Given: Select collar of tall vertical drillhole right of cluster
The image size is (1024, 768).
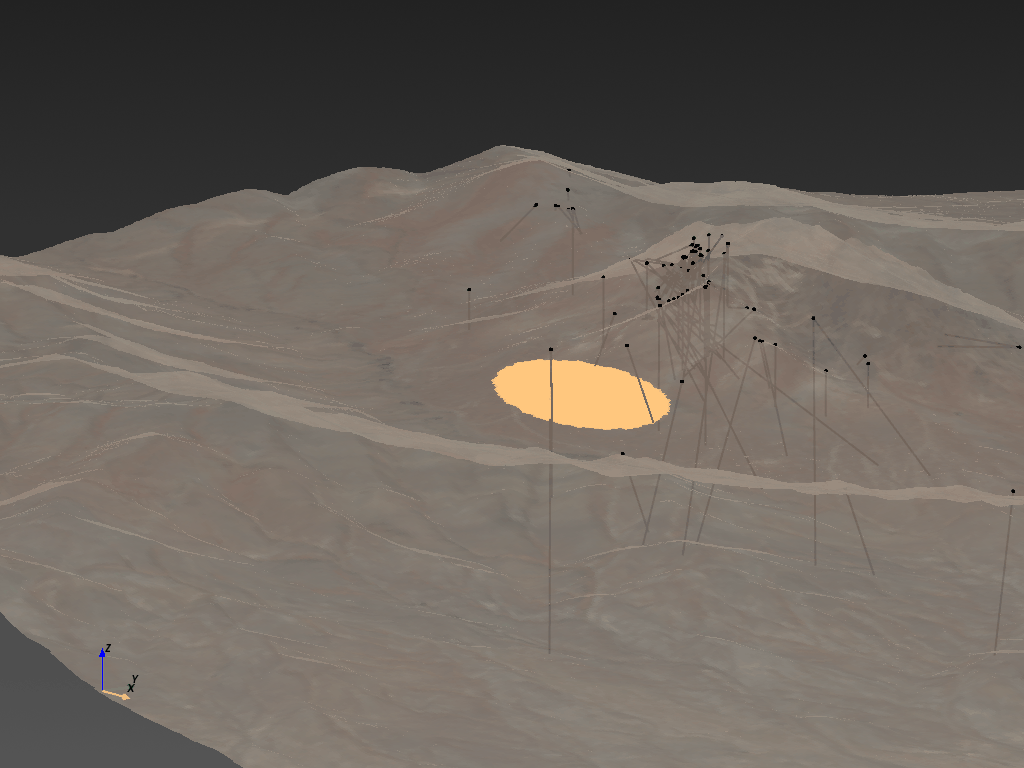Looking at the screenshot, I should 813,318.
